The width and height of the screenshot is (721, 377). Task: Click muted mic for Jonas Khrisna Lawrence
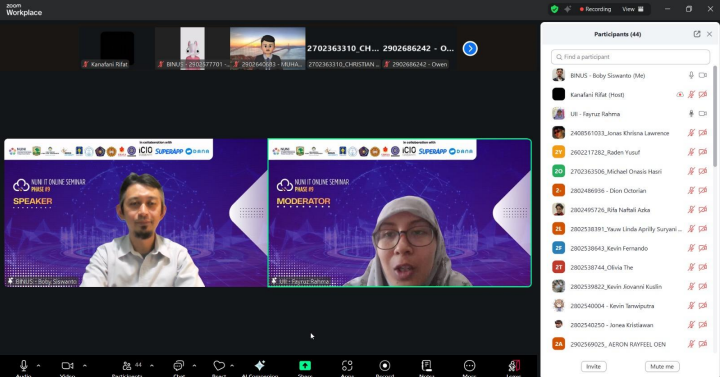(x=691, y=133)
